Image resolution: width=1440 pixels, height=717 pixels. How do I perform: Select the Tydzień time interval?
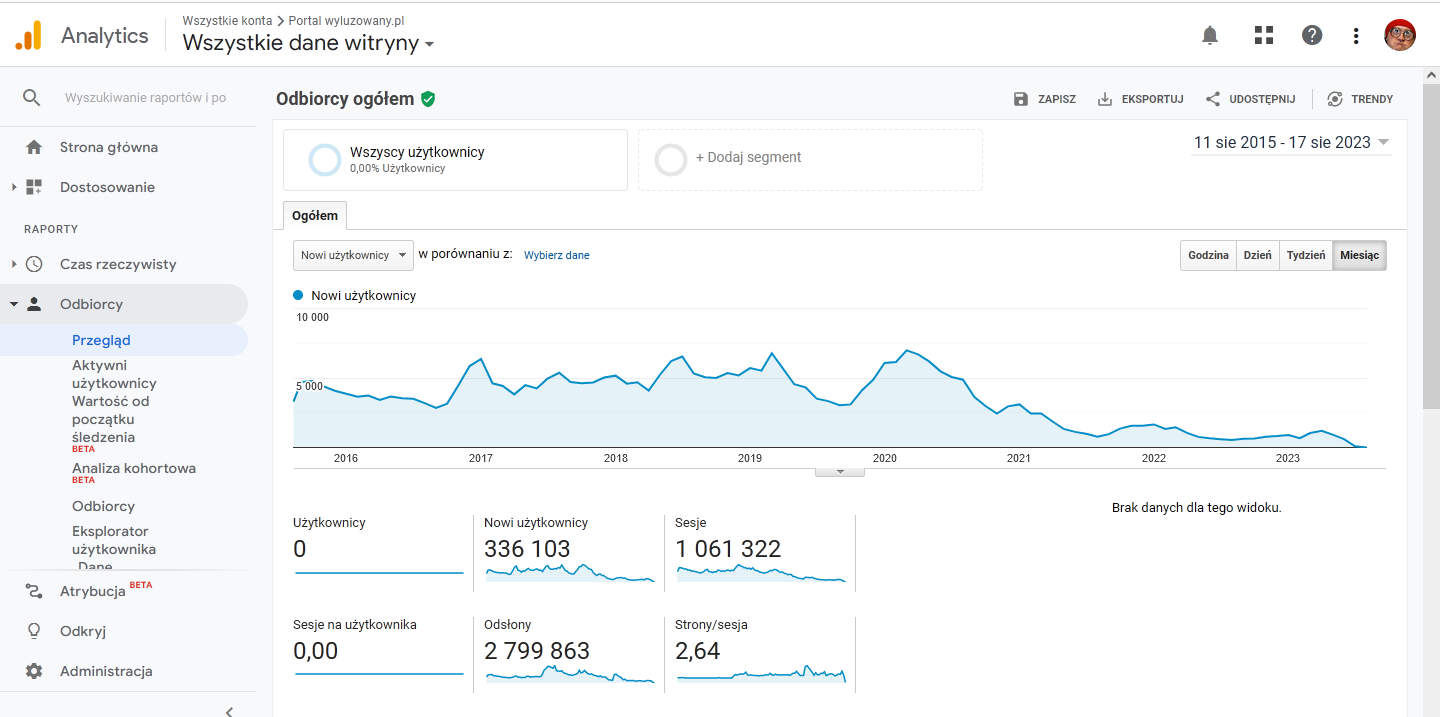1305,256
